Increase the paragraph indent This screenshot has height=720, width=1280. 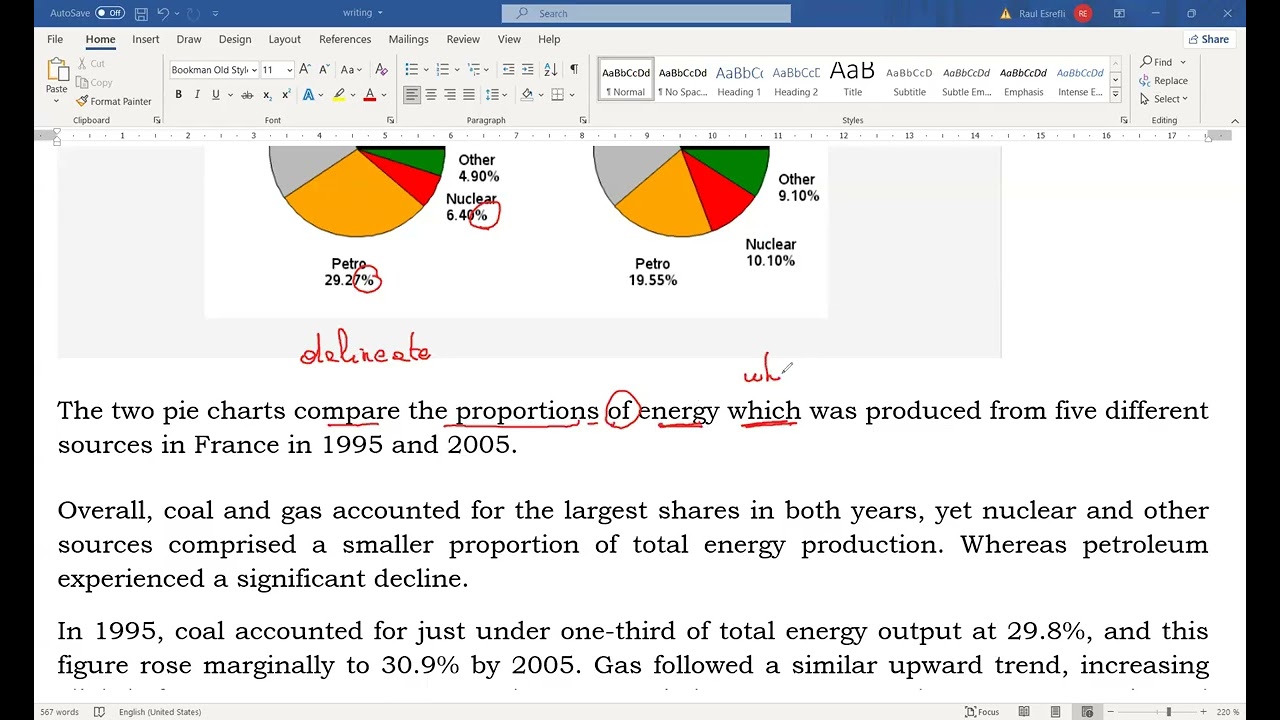(528, 69)
